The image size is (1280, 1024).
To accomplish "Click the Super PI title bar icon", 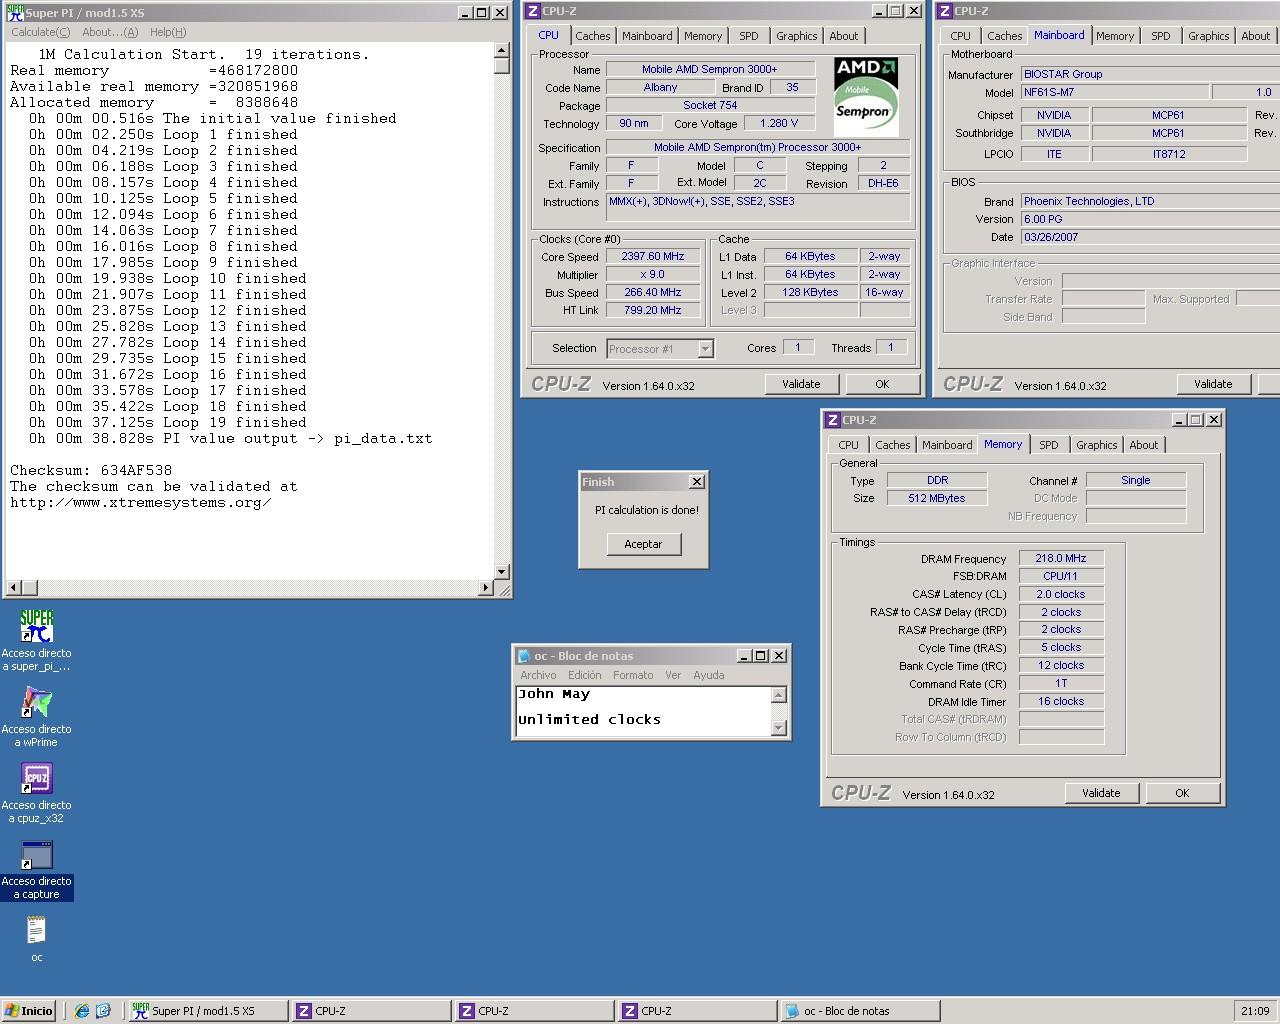I will (x=15, y=13).
